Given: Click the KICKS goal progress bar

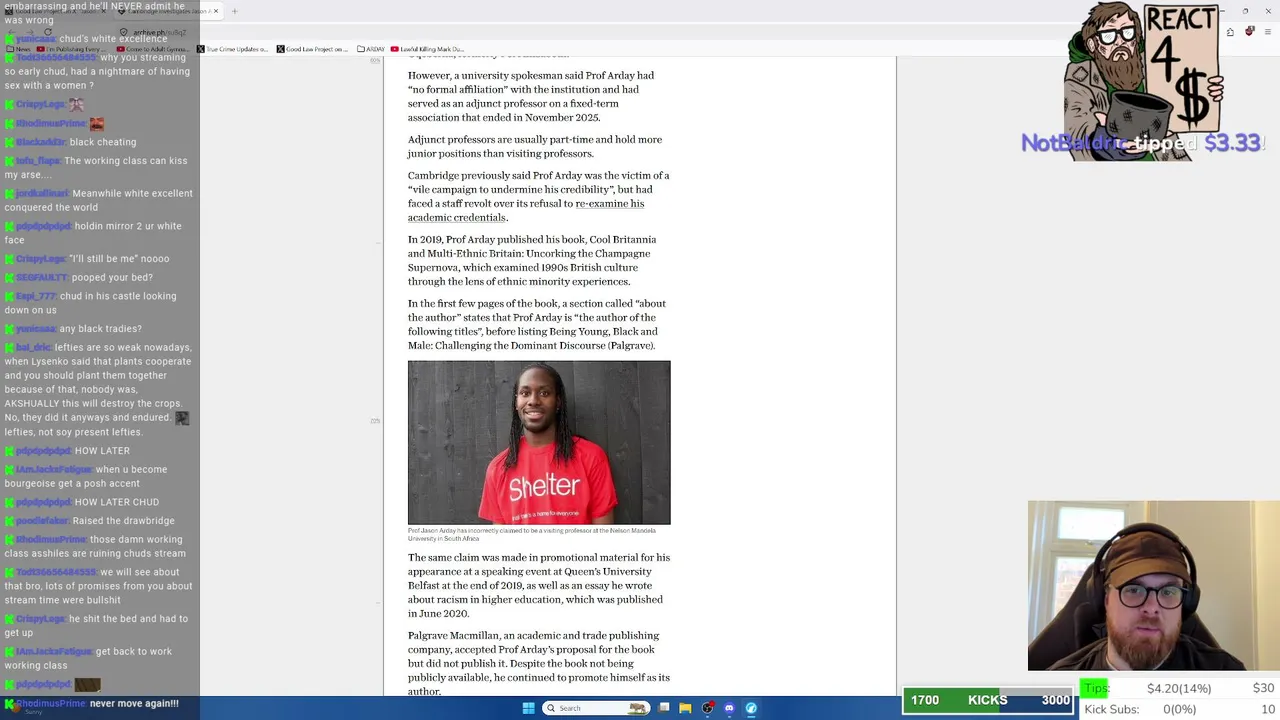Looking at the screenshot, I should tap(987, 700).
